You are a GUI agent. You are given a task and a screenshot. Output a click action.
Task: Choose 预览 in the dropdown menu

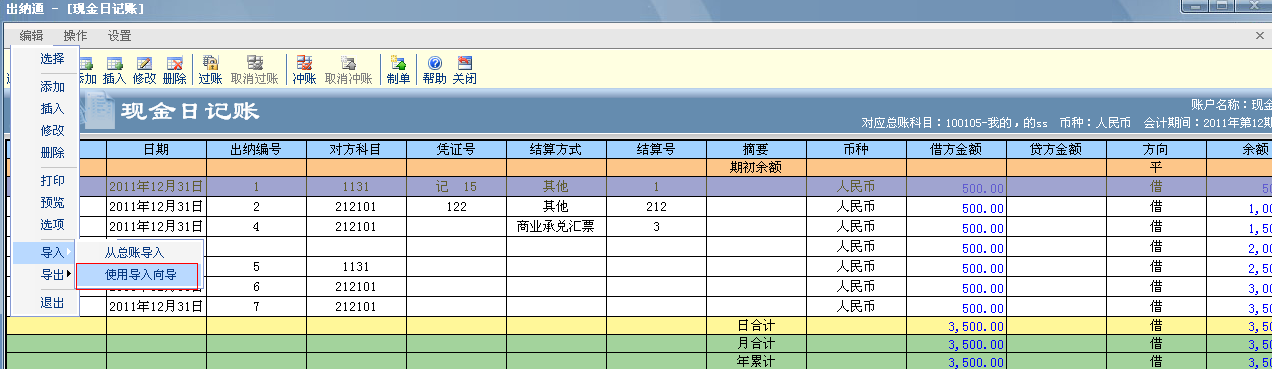coord(46,202)
